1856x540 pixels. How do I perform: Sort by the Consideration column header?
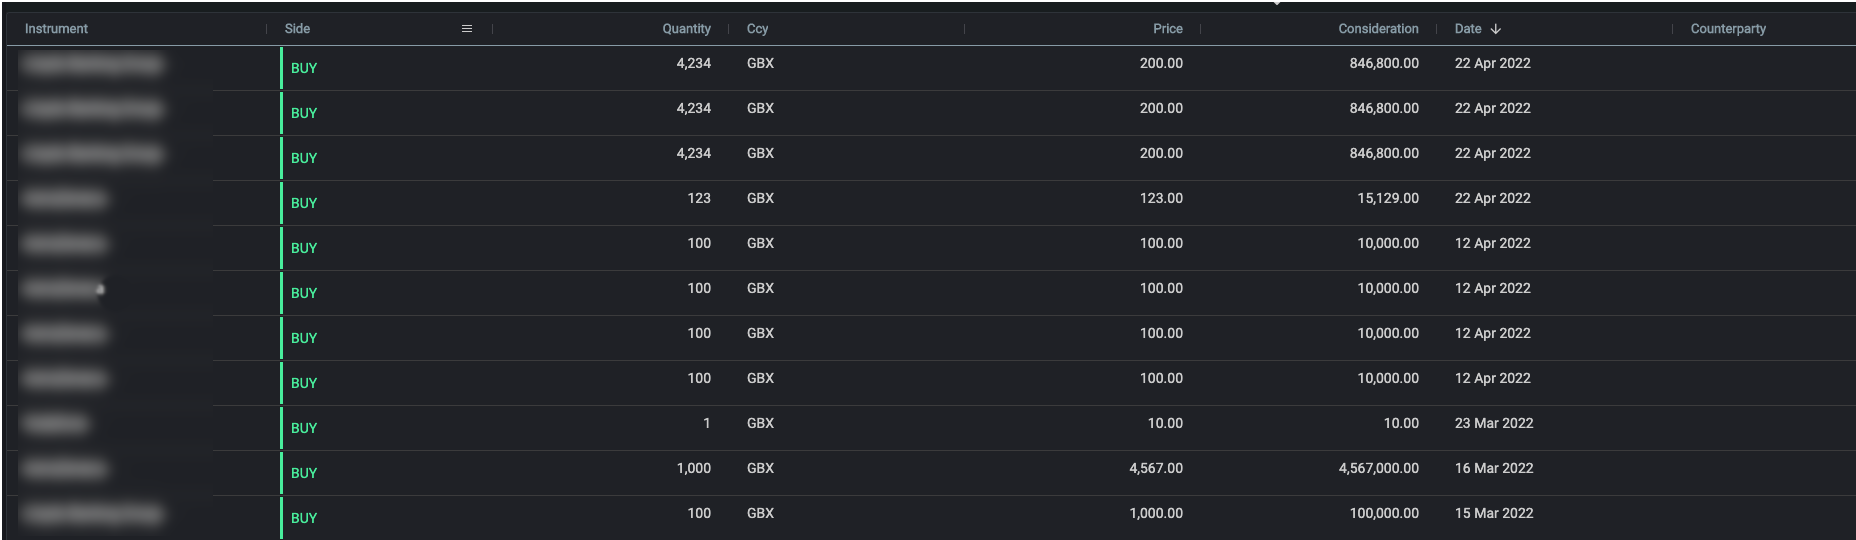1378,29
